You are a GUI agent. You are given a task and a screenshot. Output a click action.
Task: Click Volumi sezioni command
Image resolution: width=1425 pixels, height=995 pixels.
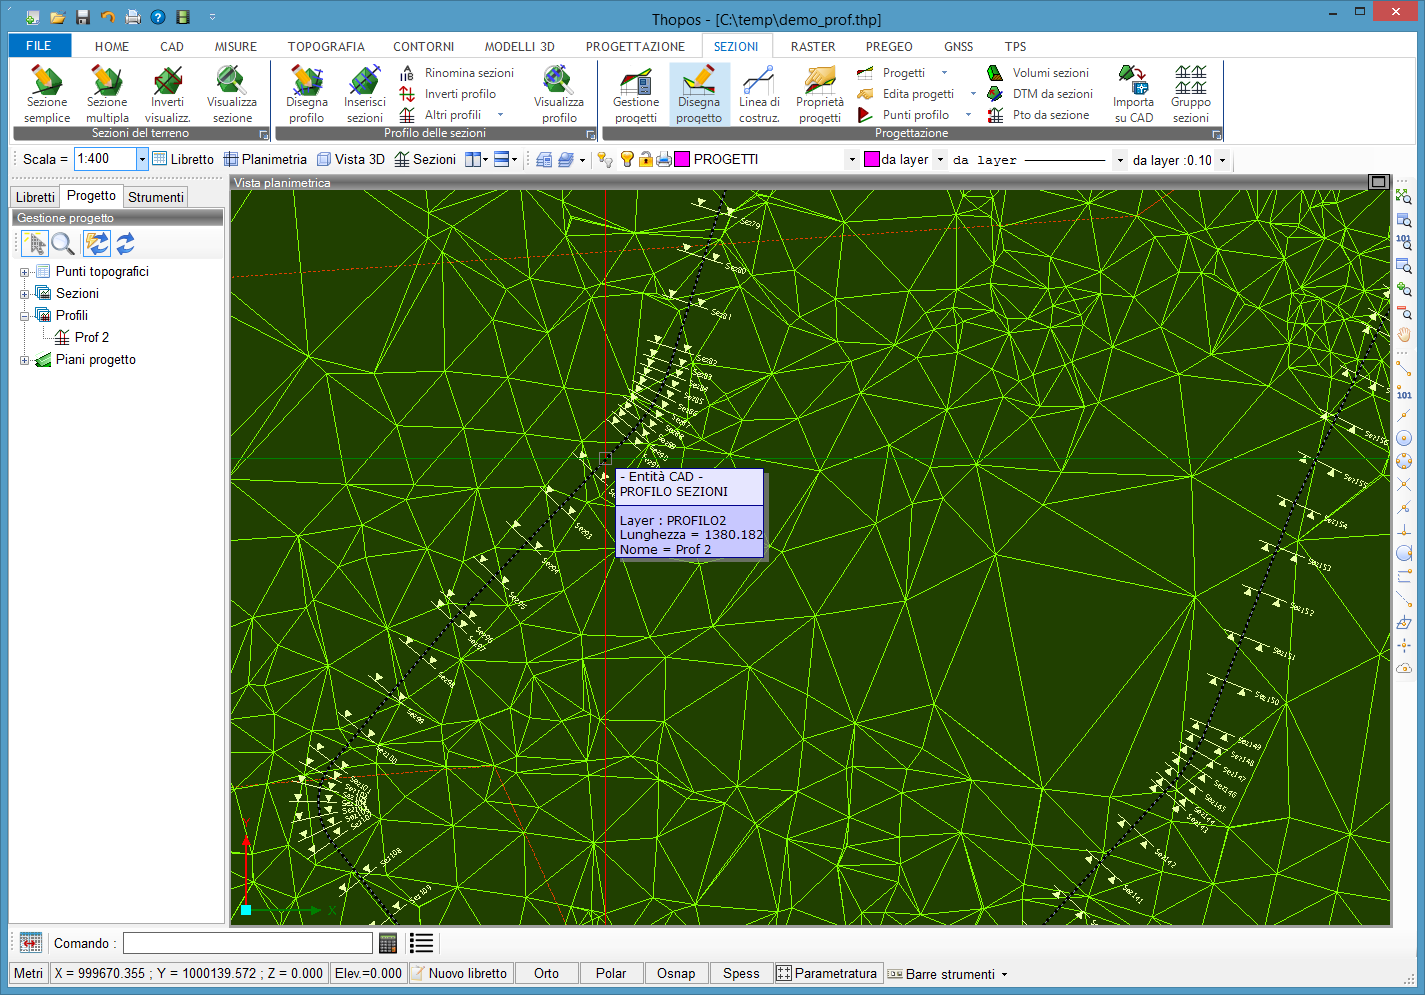pos(1038,73)
